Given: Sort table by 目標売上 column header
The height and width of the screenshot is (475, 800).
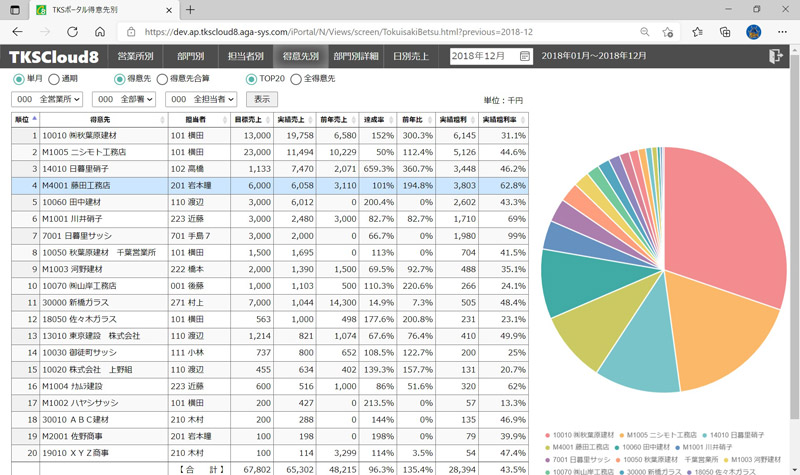Looking at the screenshot, I should coord(252,119).
